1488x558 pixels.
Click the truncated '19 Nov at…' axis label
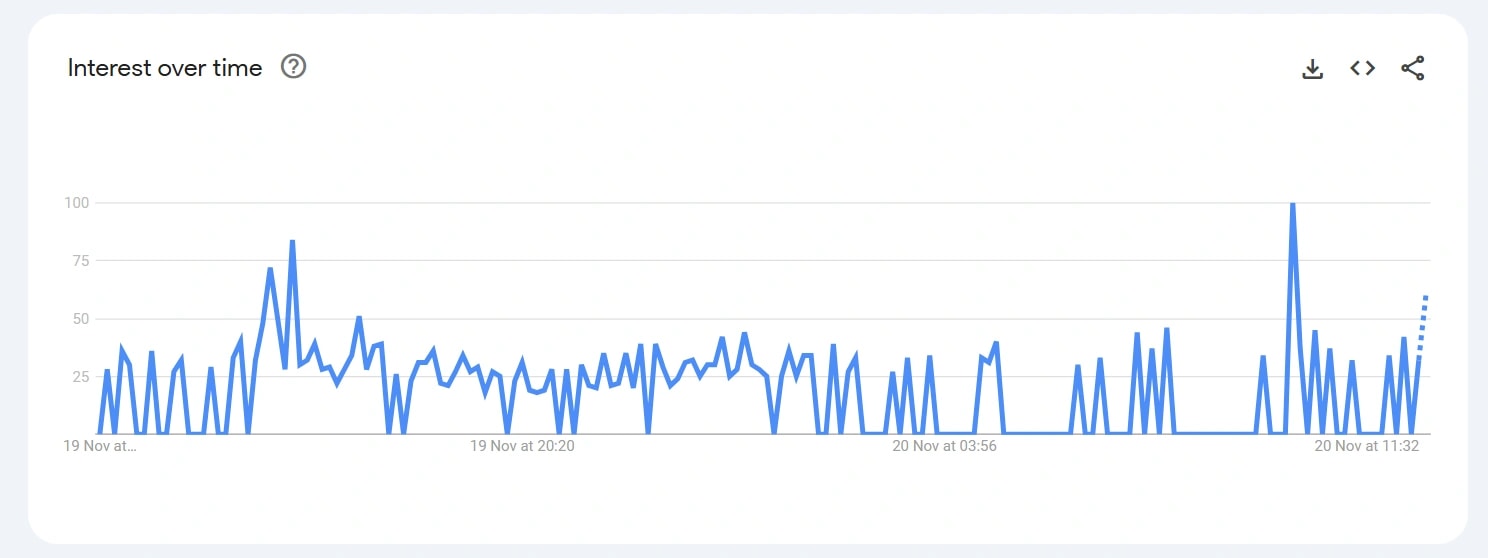point(99,446)
